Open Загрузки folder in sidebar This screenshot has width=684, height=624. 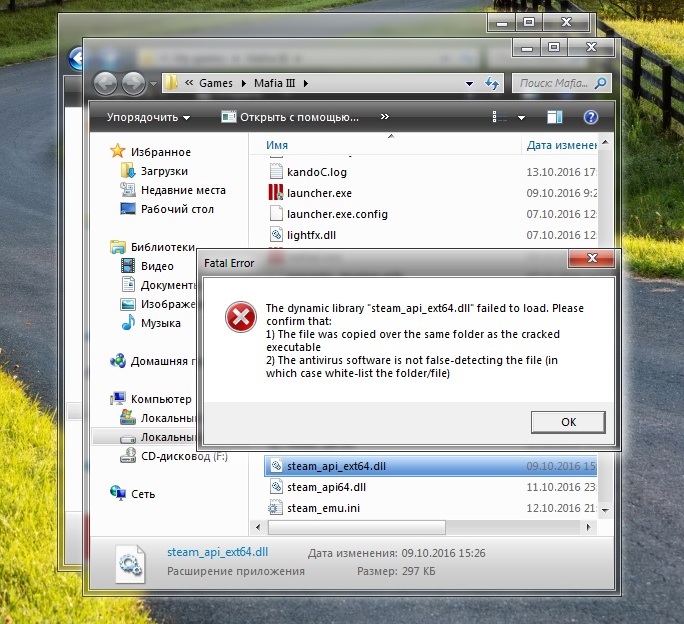(x=164, y=171)
